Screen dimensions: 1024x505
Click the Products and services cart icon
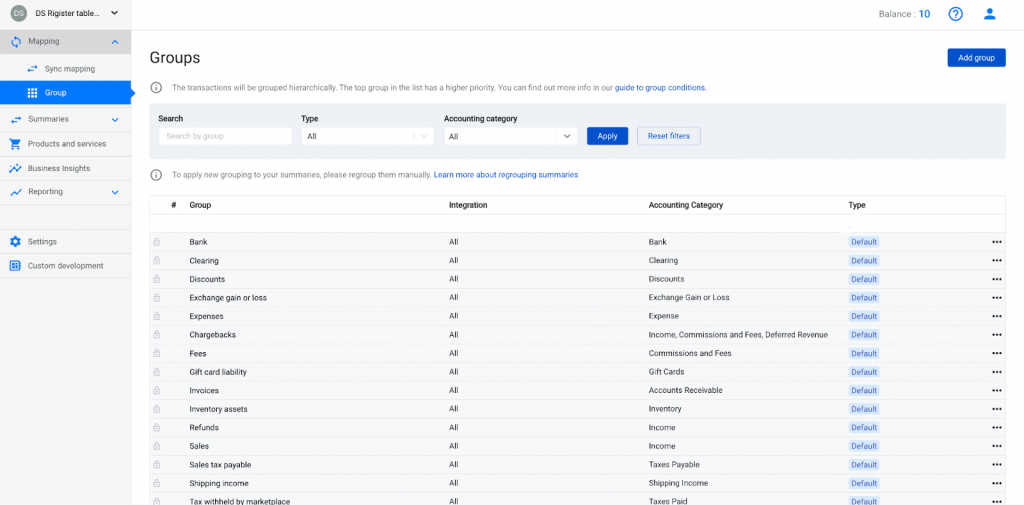16,144
